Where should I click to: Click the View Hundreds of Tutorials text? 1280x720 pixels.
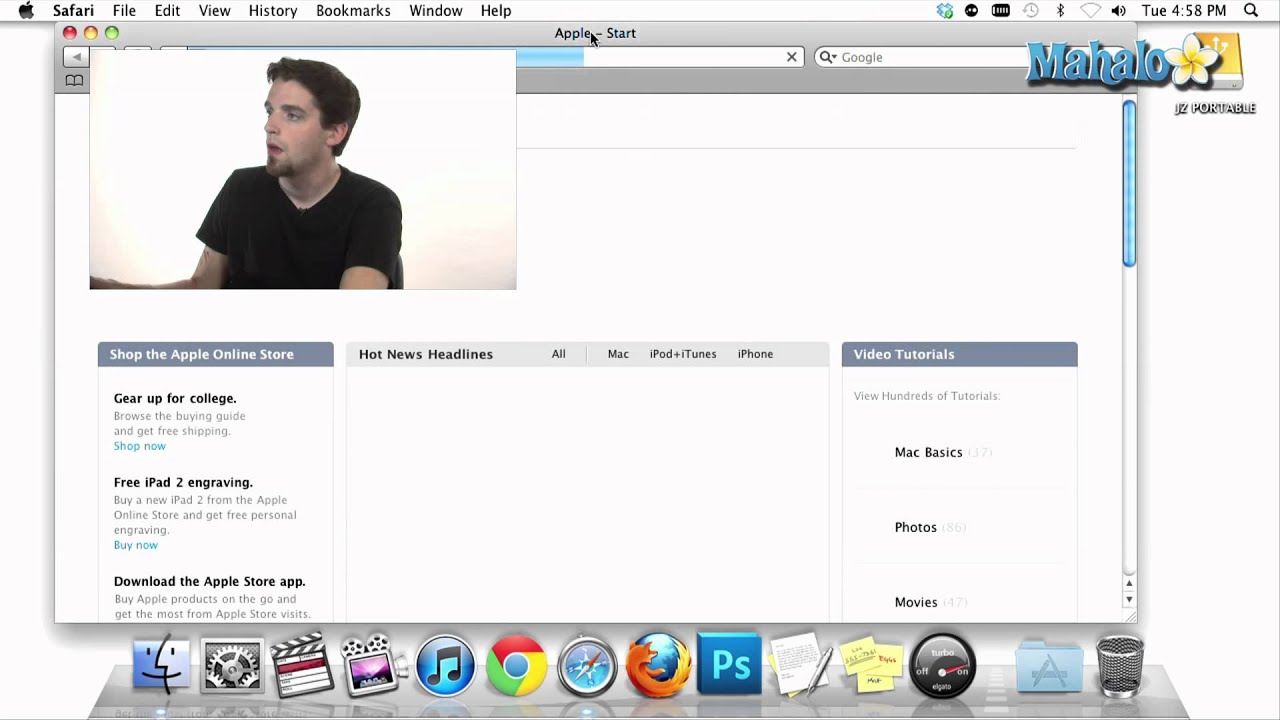[927, 396]
